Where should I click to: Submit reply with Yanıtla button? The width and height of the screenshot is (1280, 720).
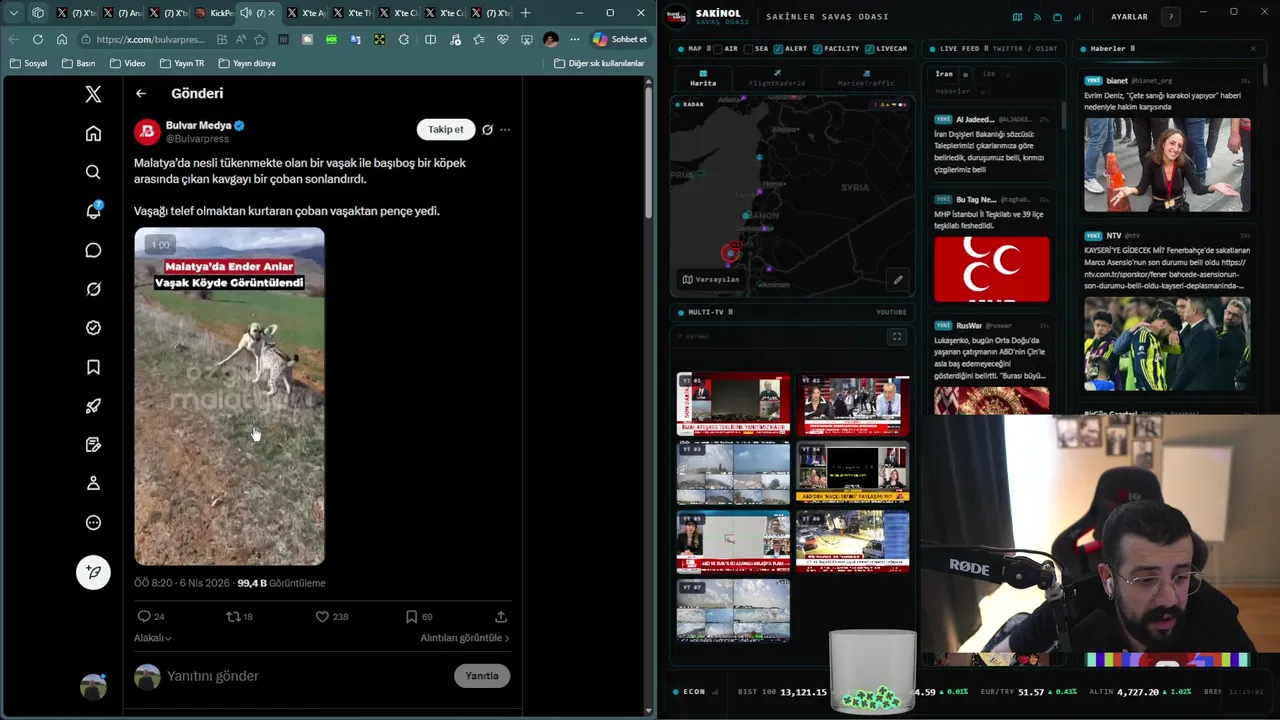click(482, 676)
